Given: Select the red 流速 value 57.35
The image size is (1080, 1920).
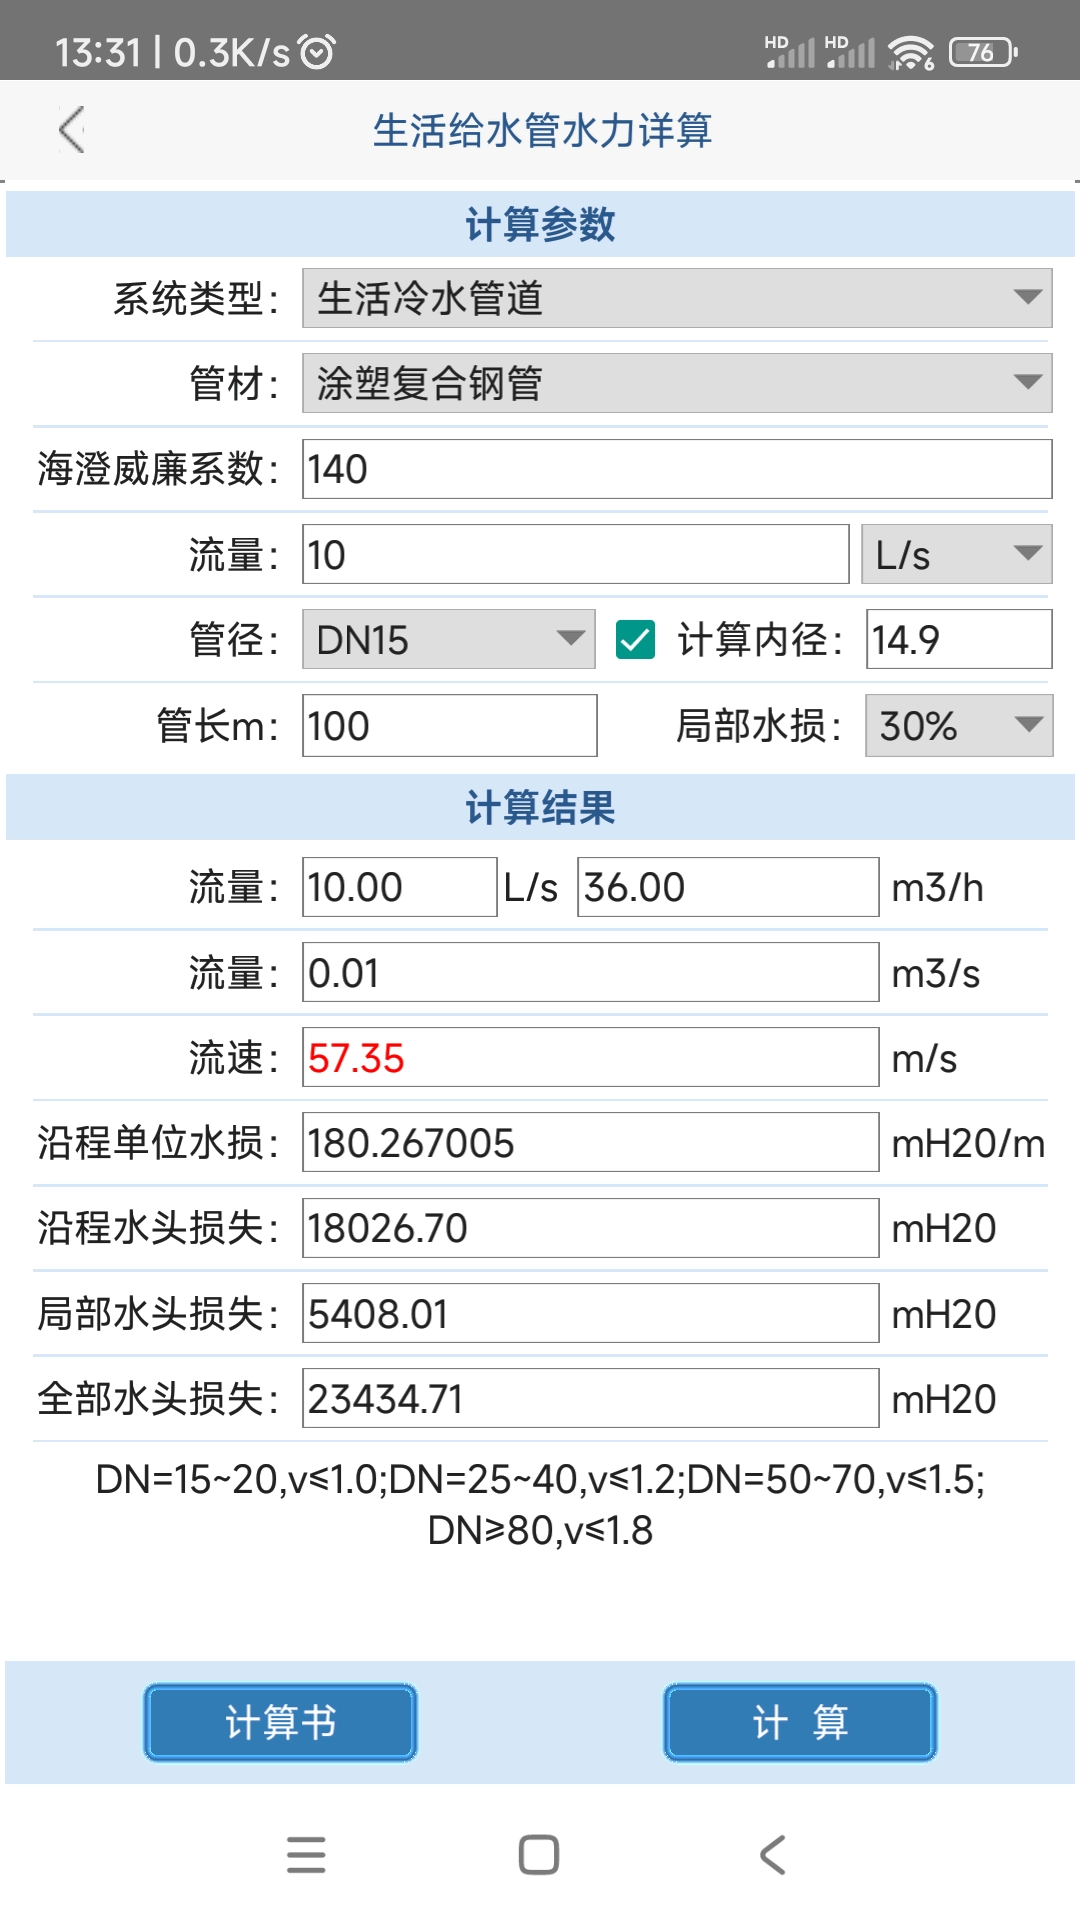Looking at the screenshot, I should coord(590,1056).
